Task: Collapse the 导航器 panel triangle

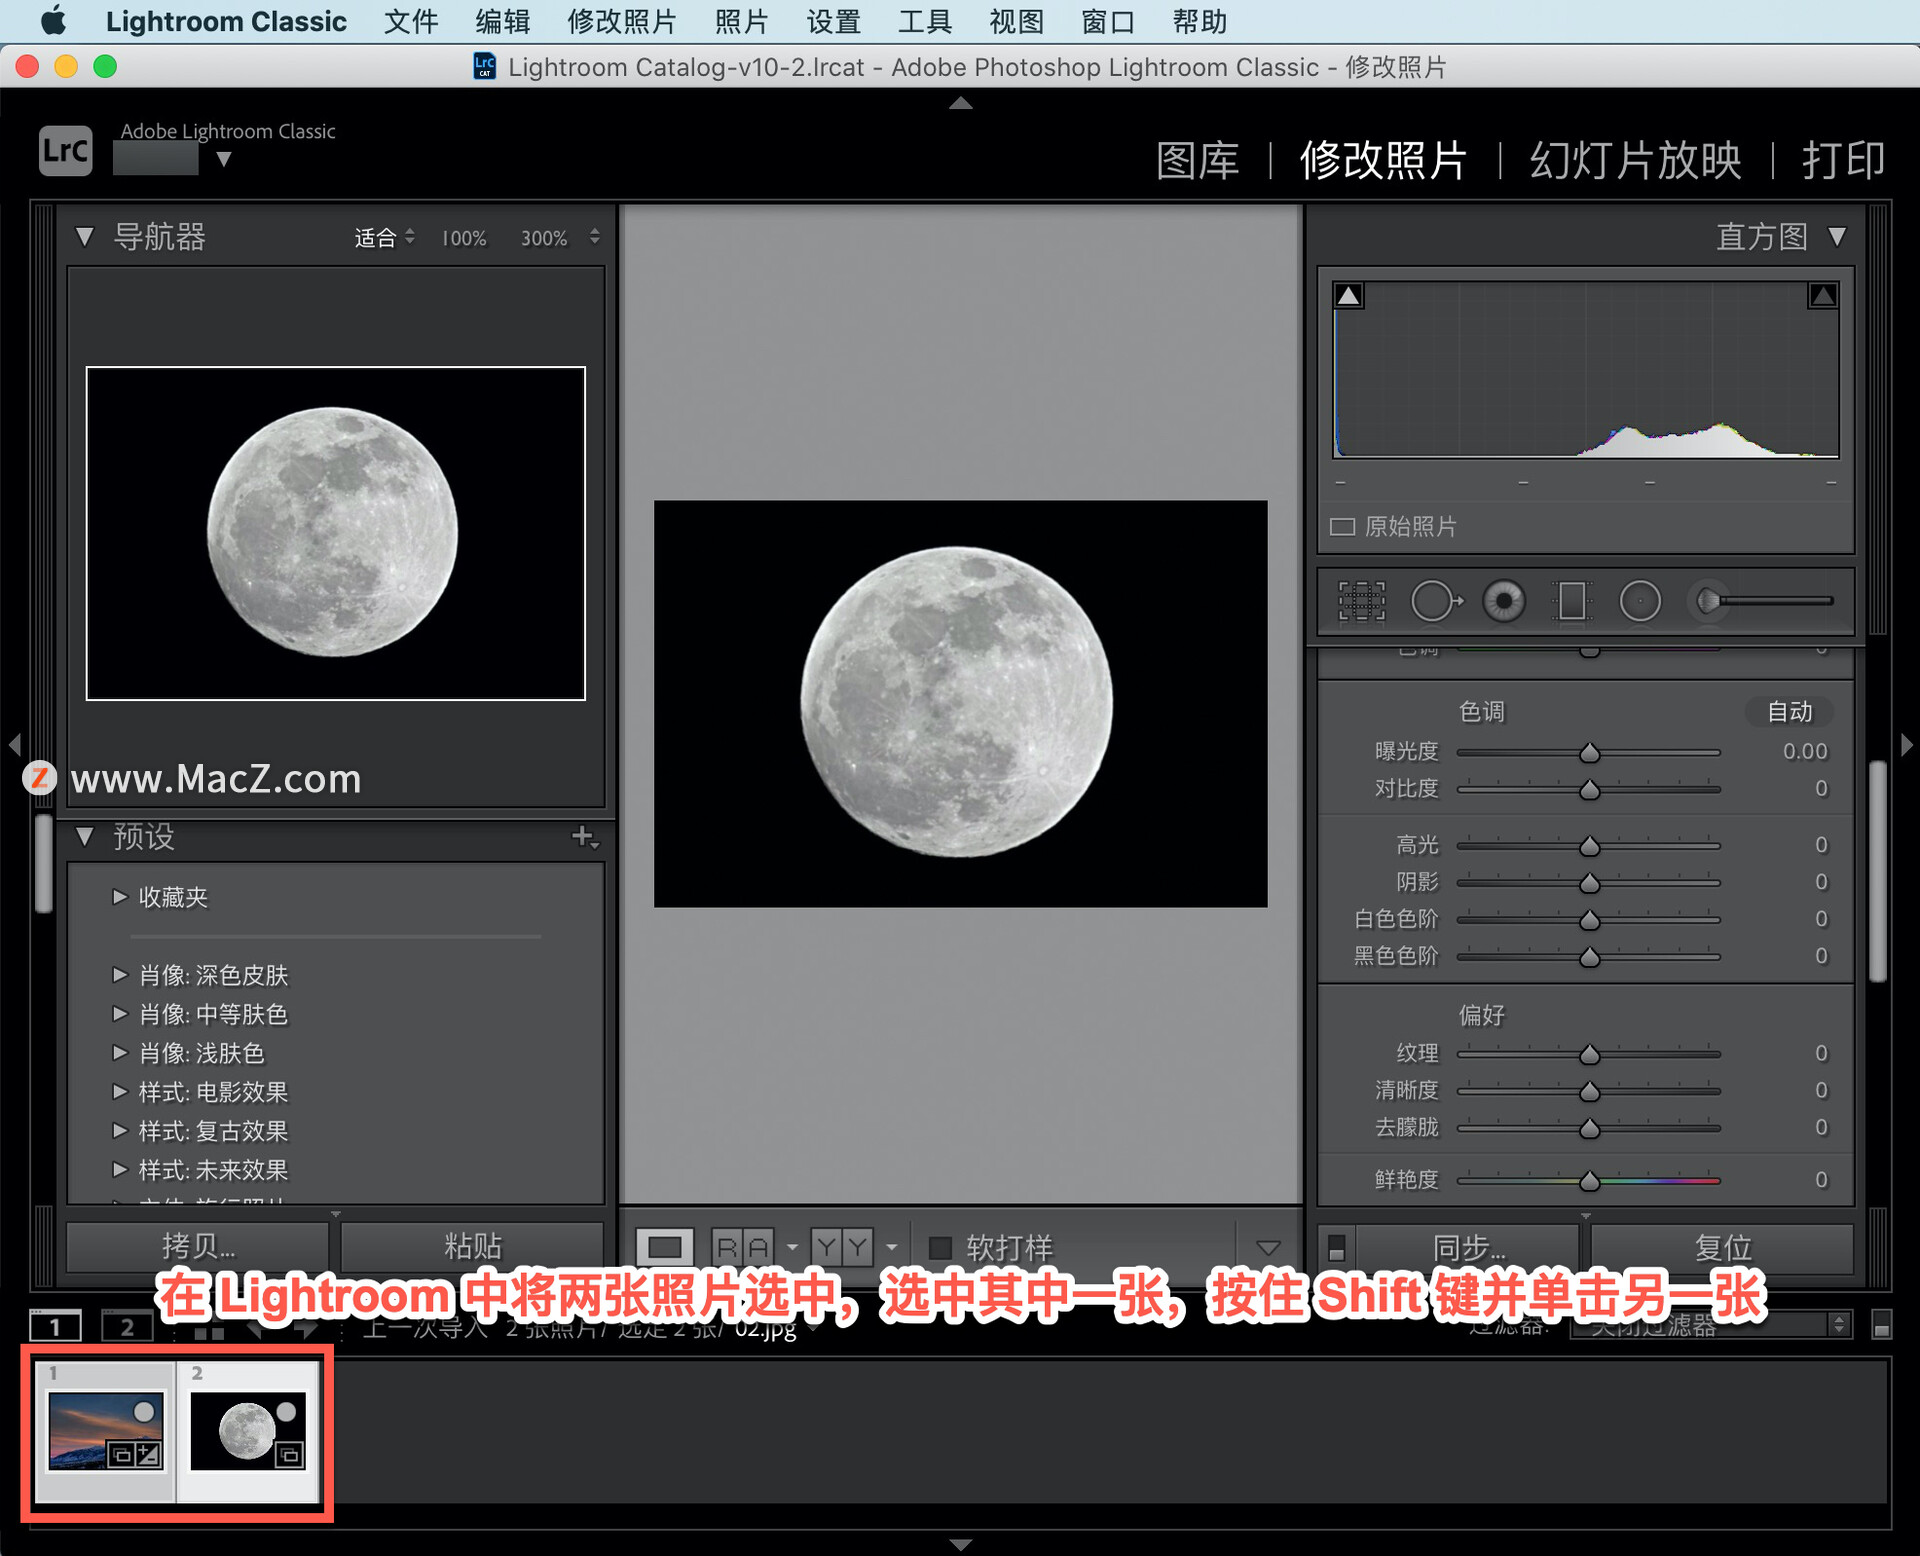Action: click(x=85, y=237)
